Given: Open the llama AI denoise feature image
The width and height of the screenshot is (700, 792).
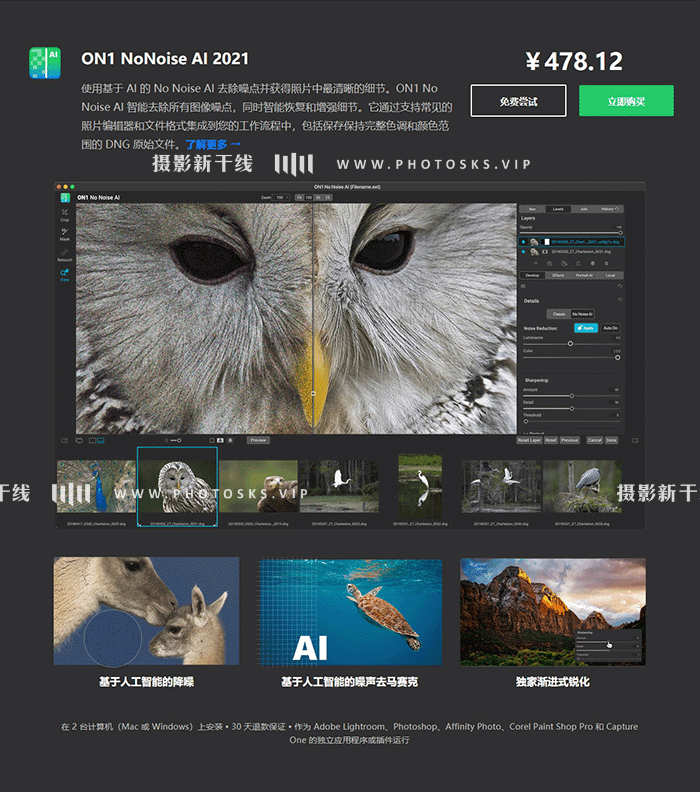Looking at the screenshot, I should (x=146, y=611).
